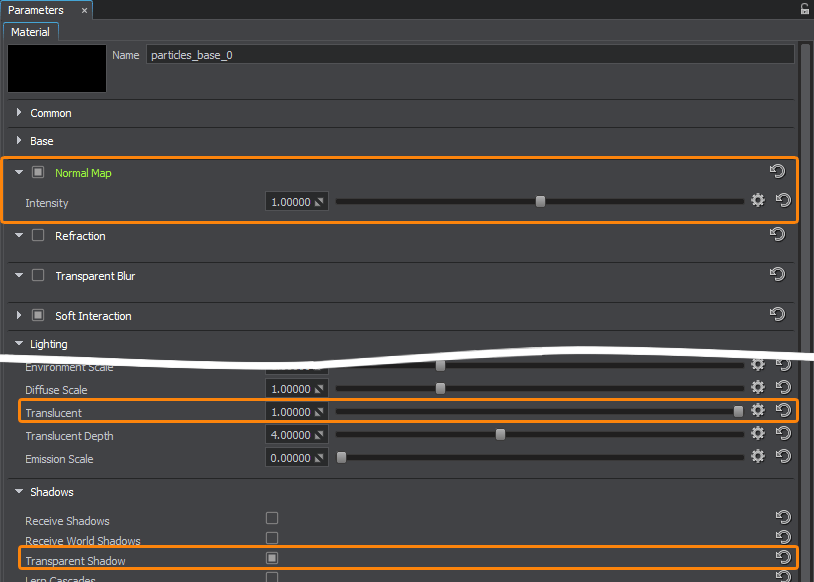
Task: Click the black material preview thumbnail
Action: (57, 69)
